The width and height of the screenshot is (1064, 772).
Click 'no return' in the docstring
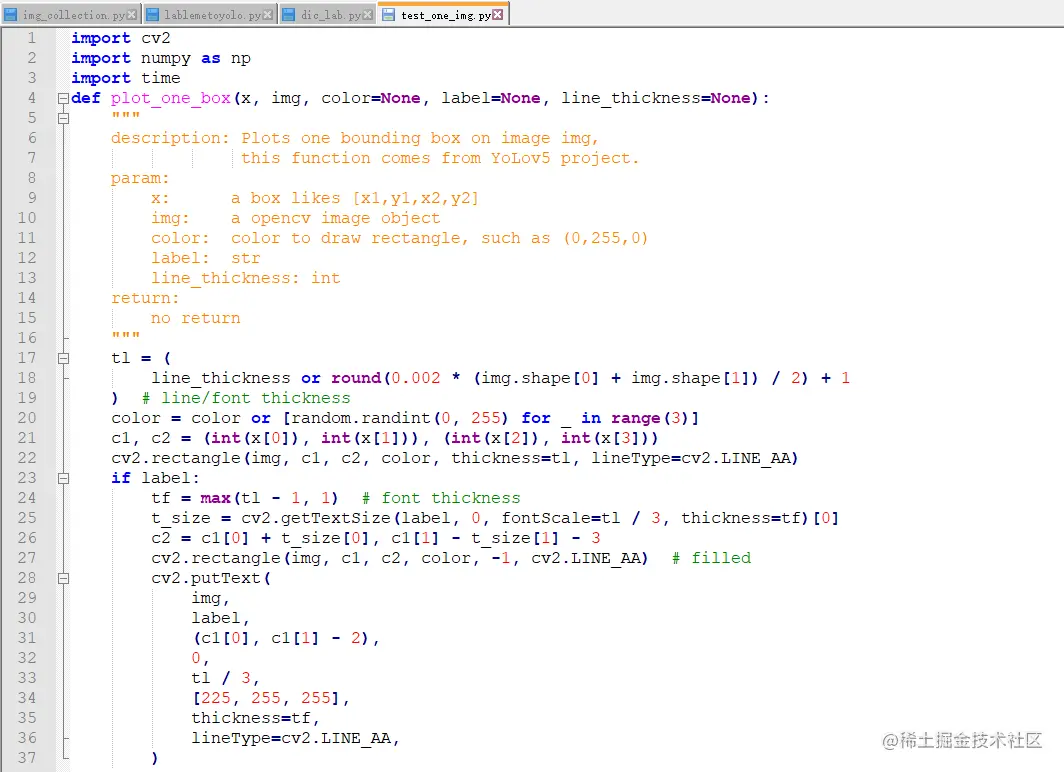tap(195, 318)
